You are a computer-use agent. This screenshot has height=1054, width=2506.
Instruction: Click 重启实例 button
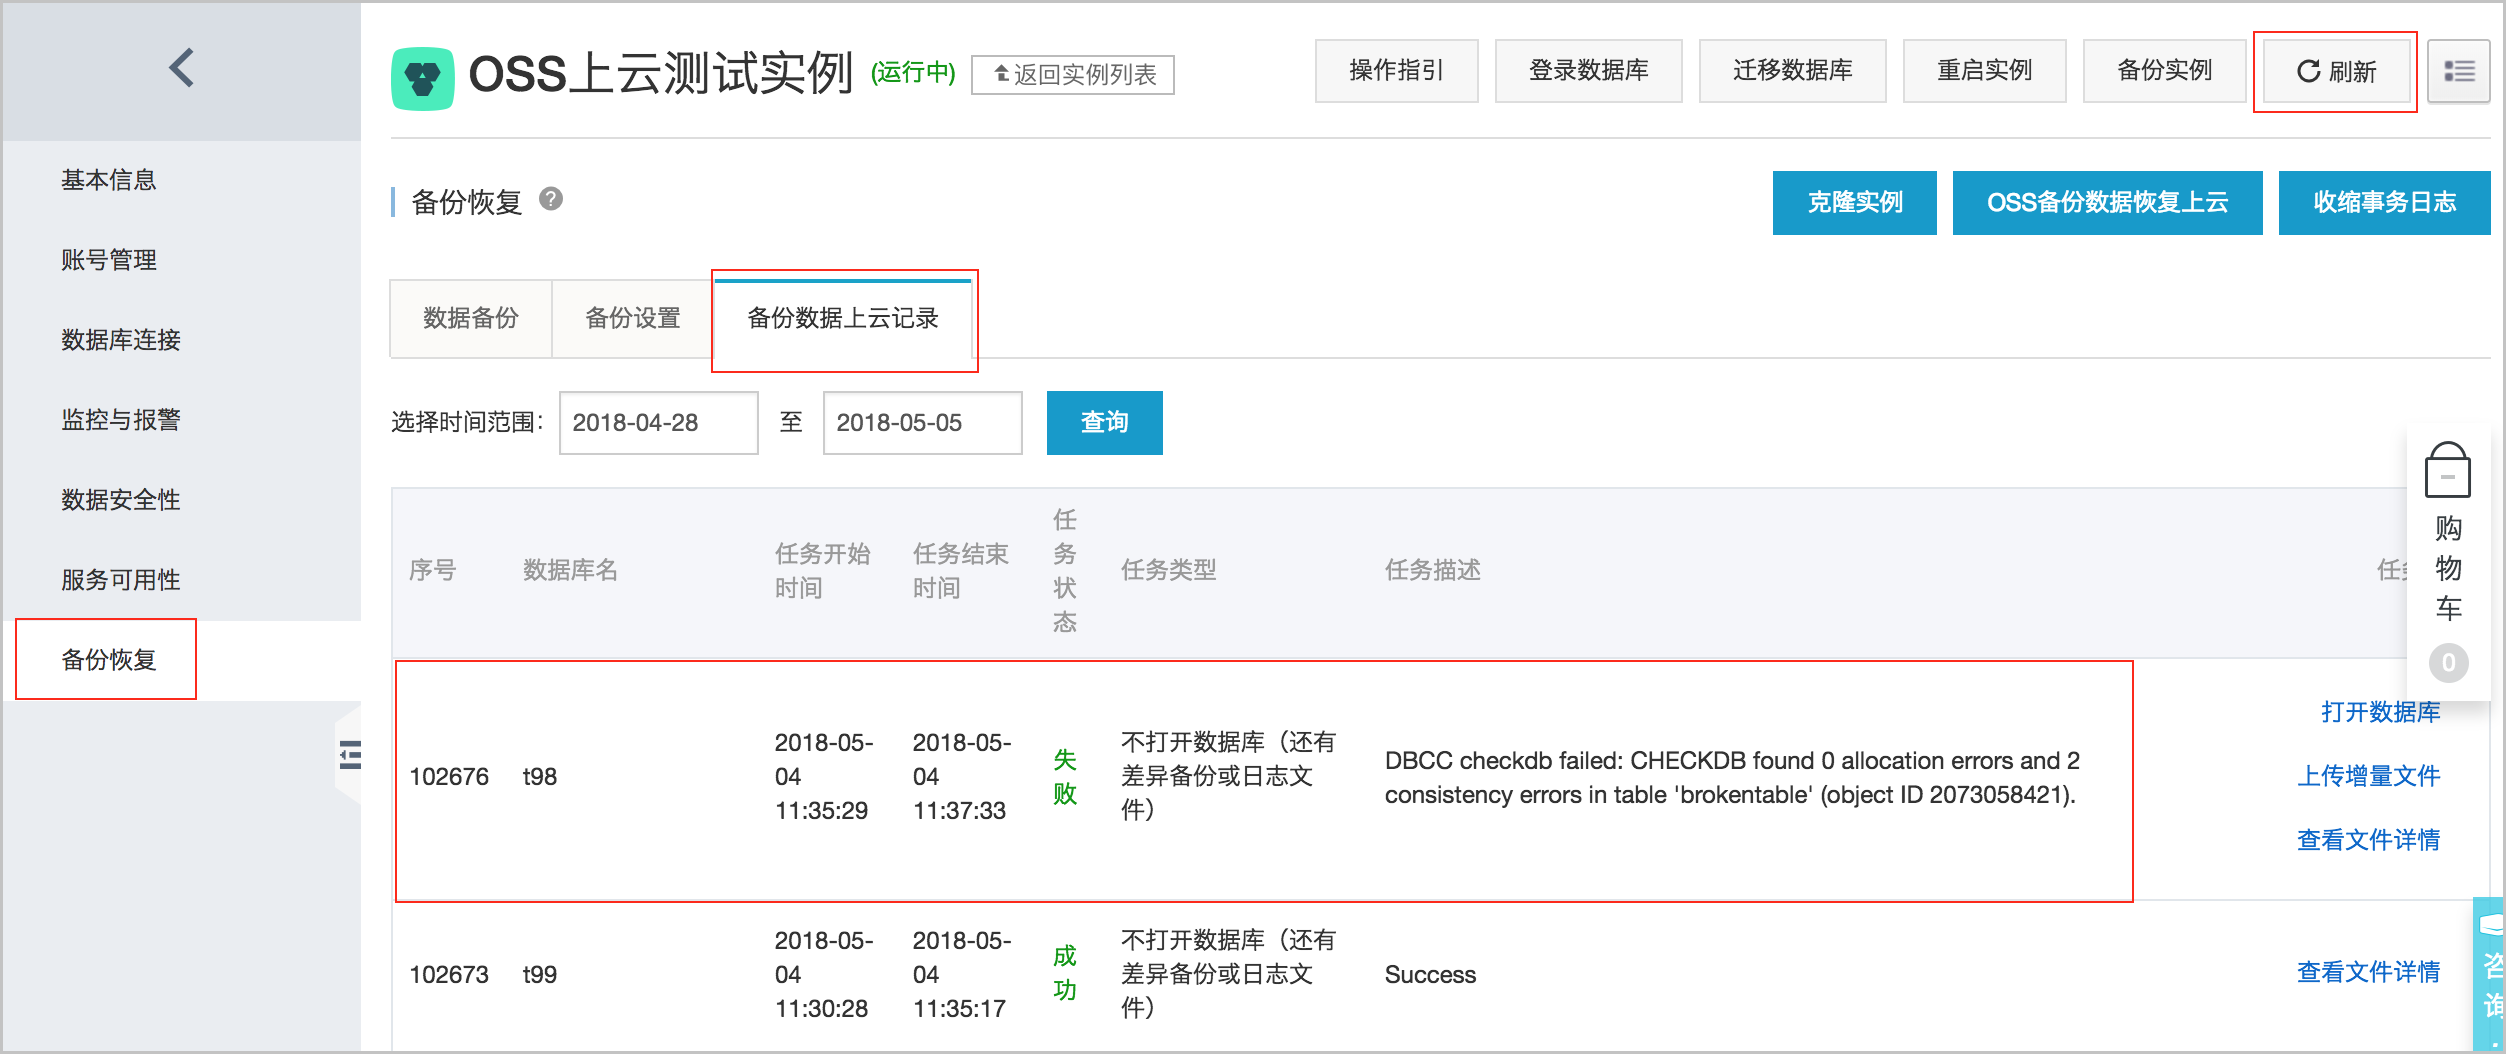click(x=1984, y=71)
